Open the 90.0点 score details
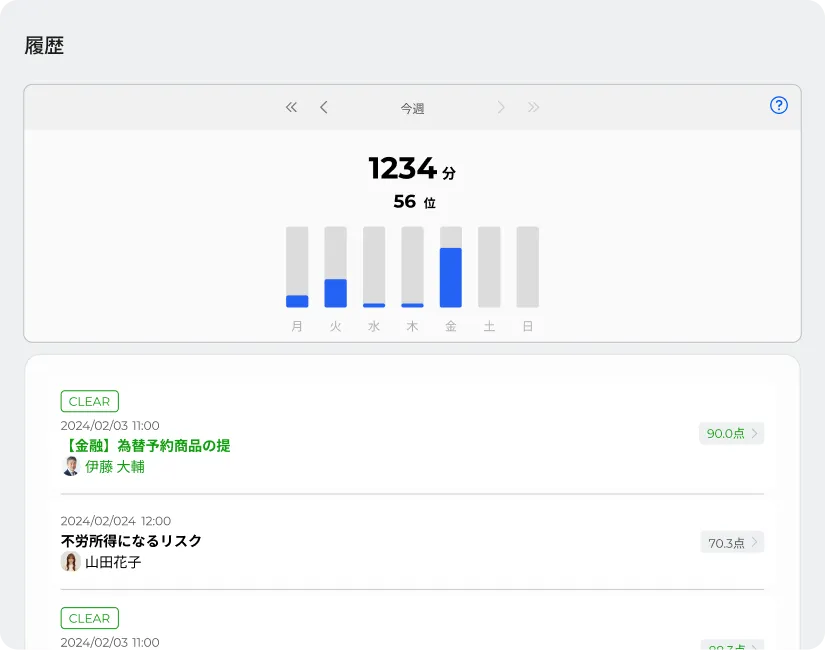Viewport: 825px width, 650px height. [x=731, y=433]
